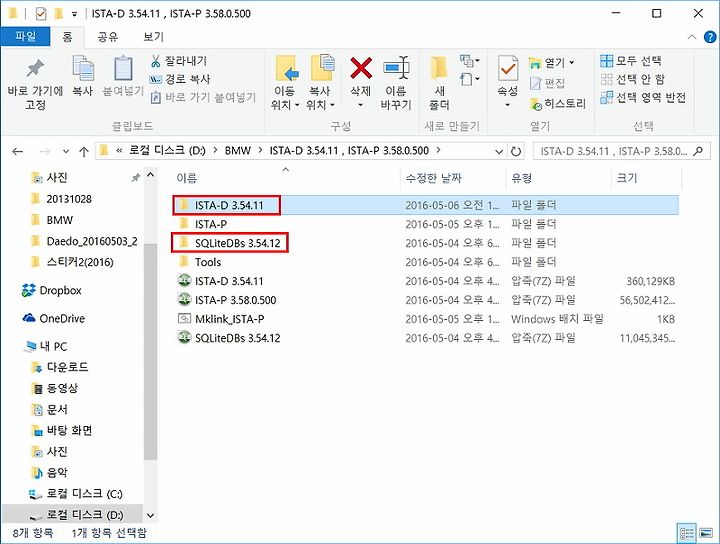Refresh the current folder view

(x=516, y=151)
